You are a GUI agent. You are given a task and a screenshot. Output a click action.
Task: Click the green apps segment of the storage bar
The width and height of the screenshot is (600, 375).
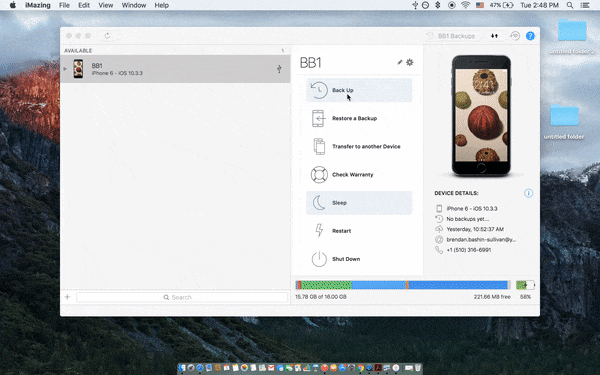[326, 285]
